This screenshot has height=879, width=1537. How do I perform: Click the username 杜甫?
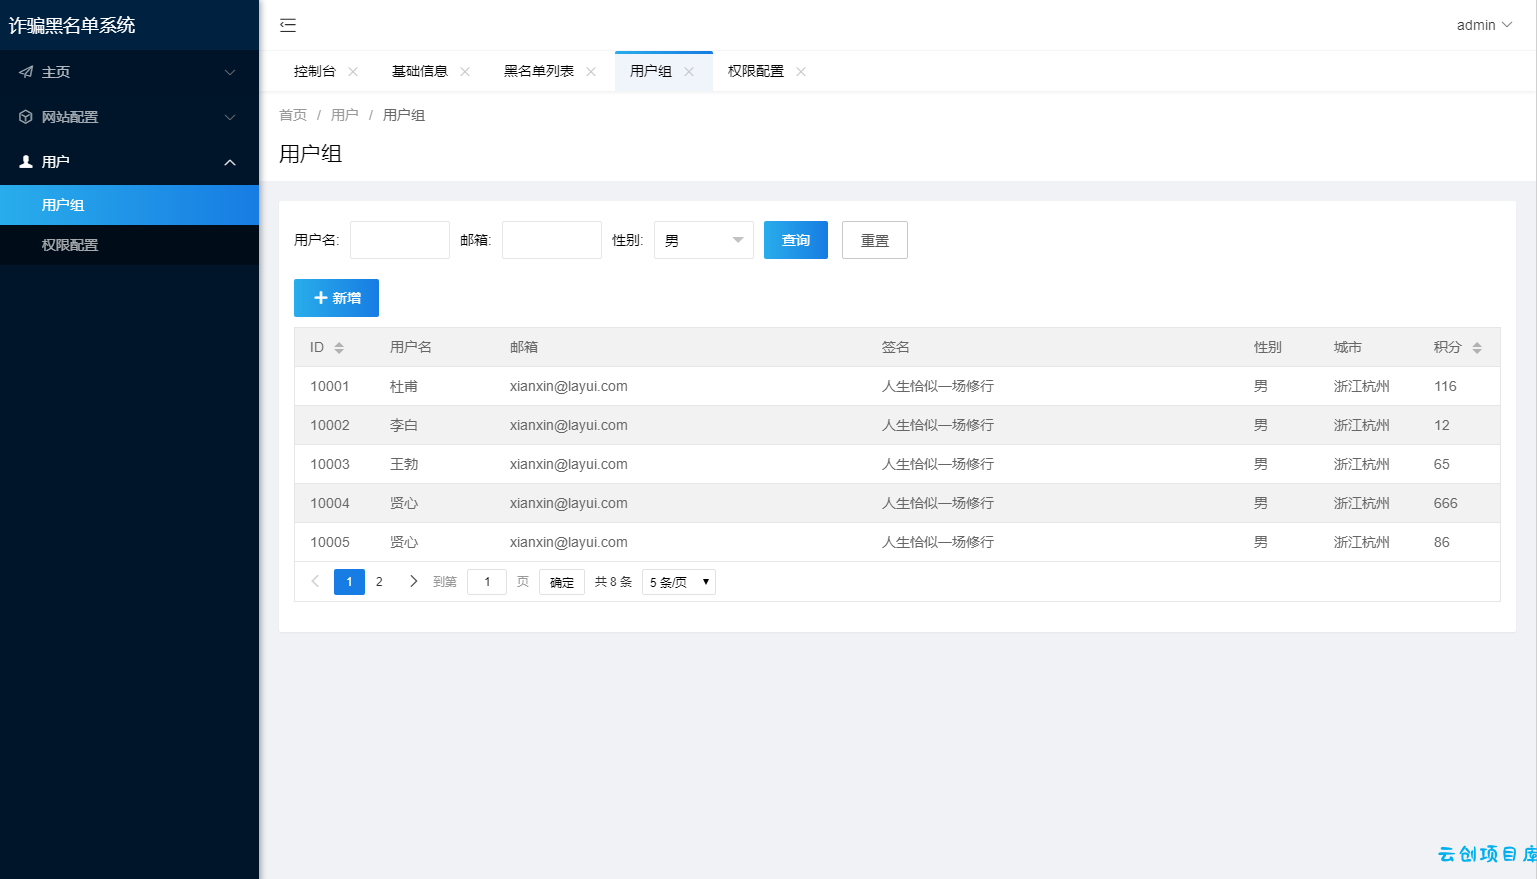pyautogui.click(x=404, y=386)
